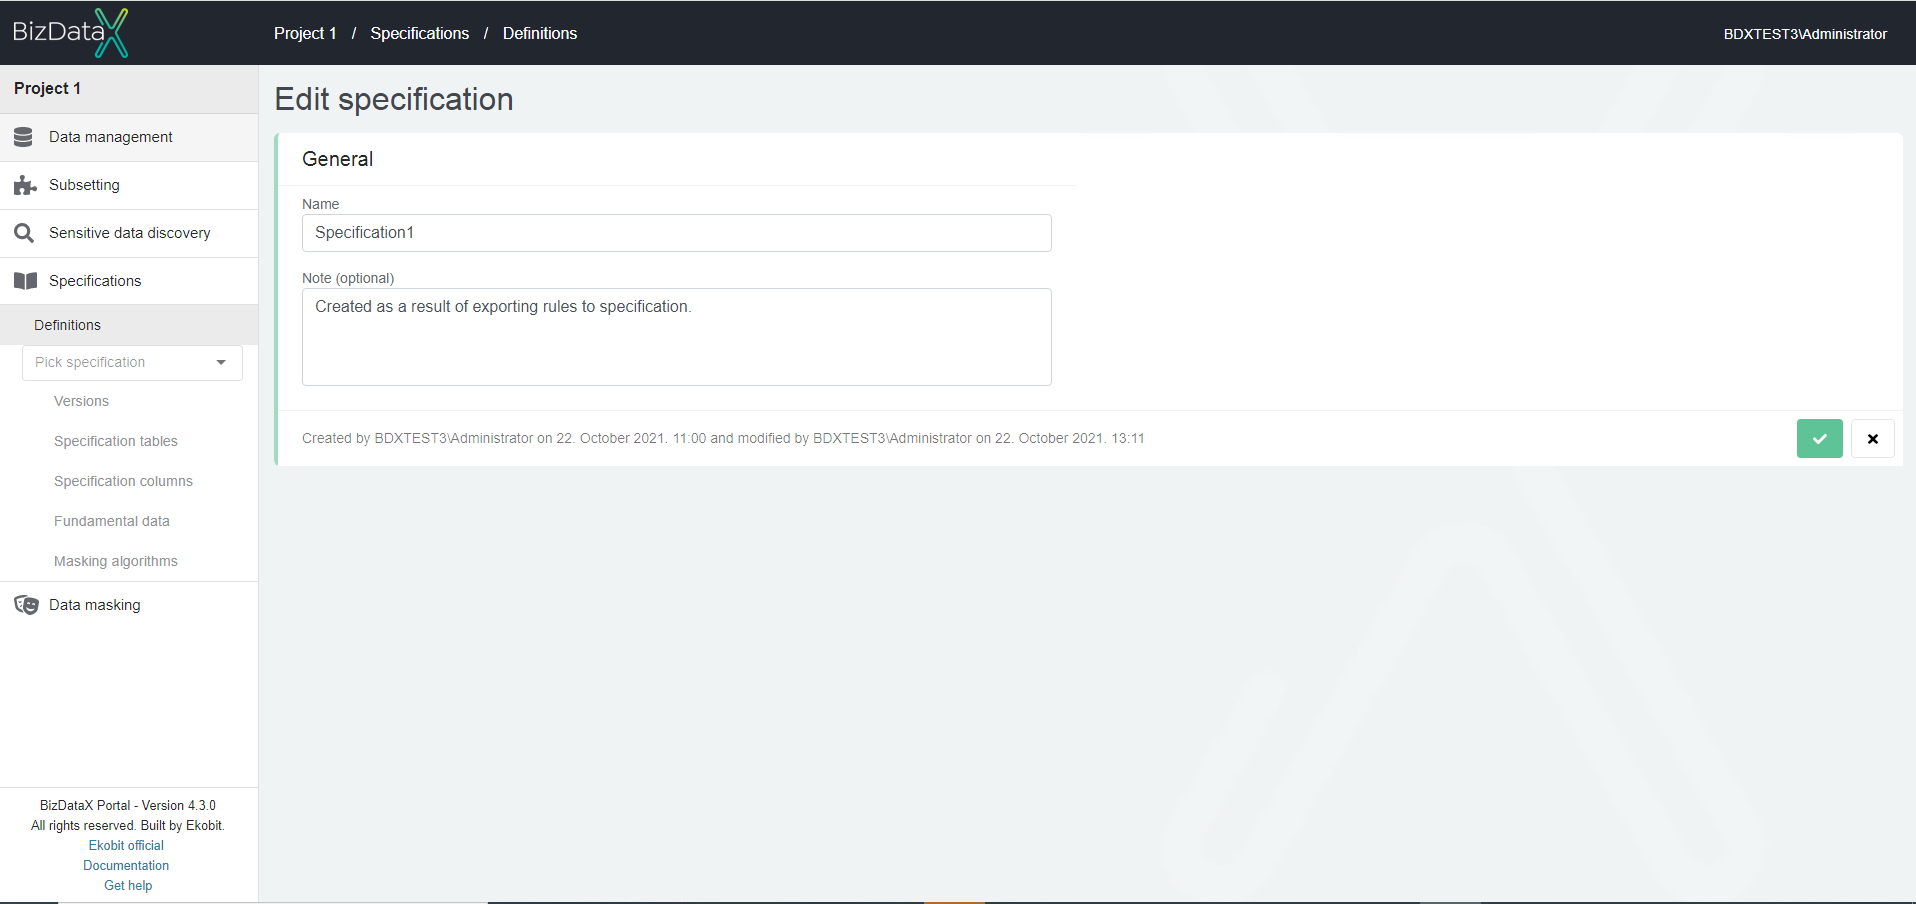Go to Versions page
The image size is (1916, 904).
81,401
